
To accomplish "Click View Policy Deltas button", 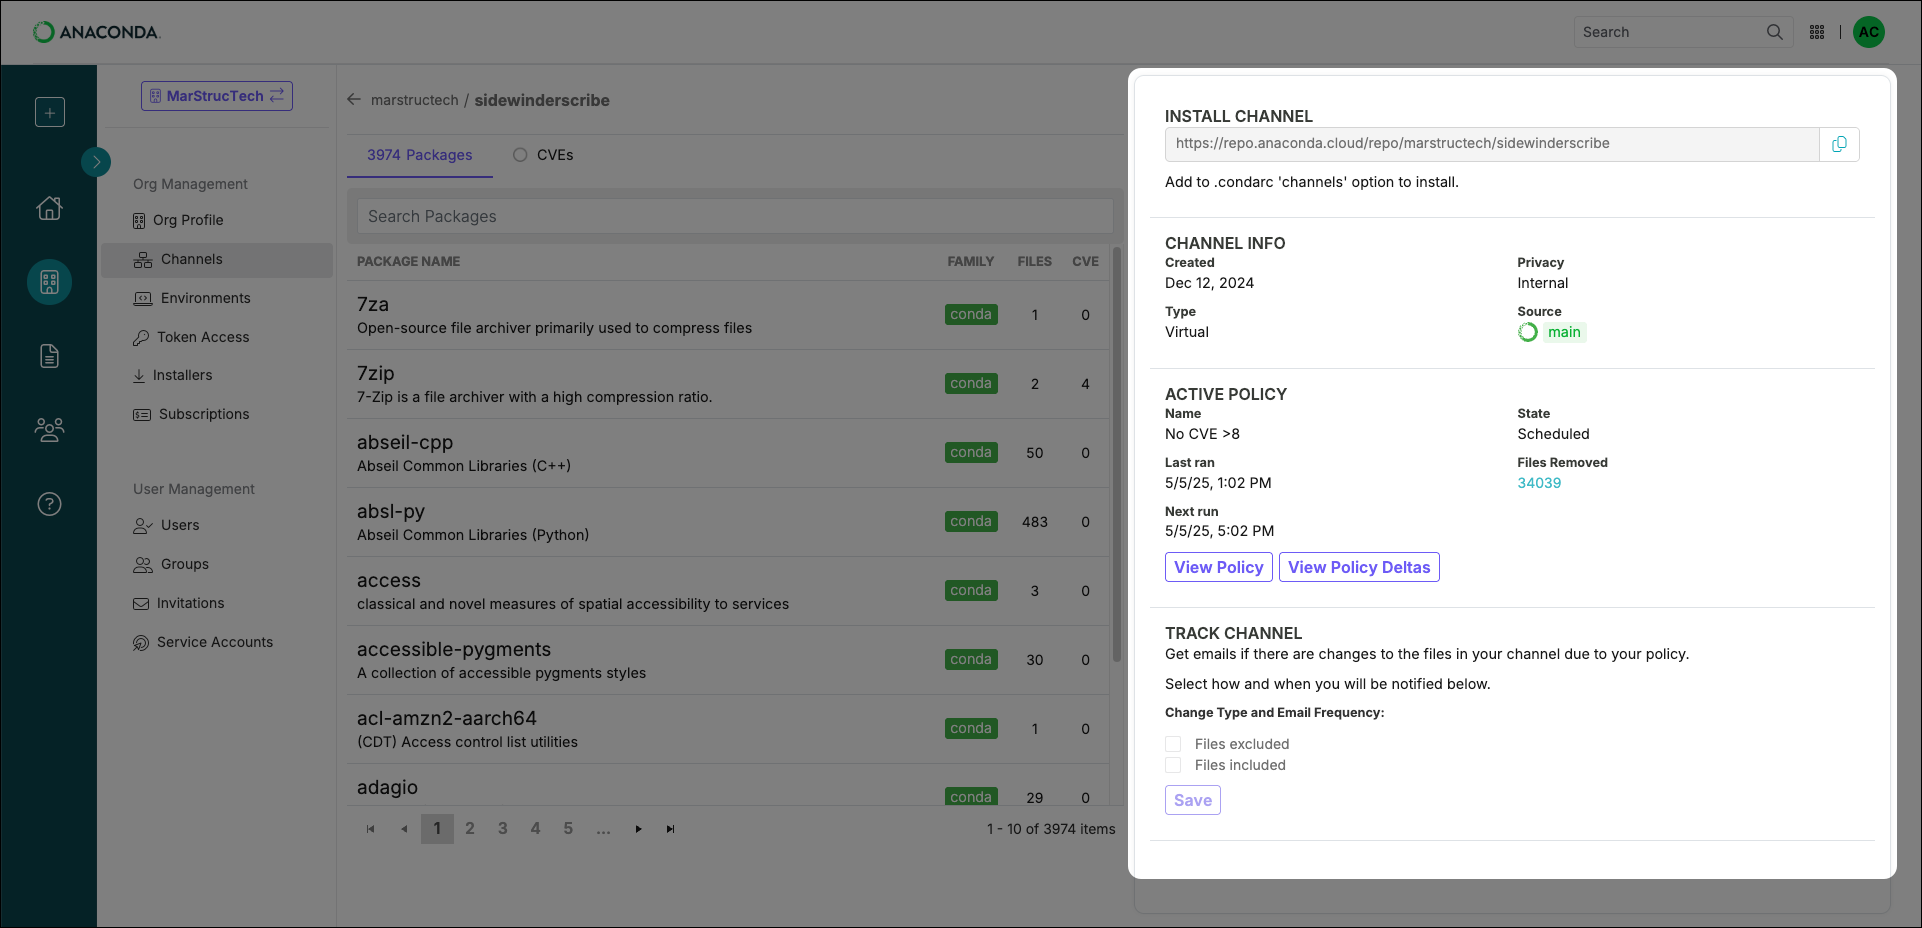I will point(1359,567).
